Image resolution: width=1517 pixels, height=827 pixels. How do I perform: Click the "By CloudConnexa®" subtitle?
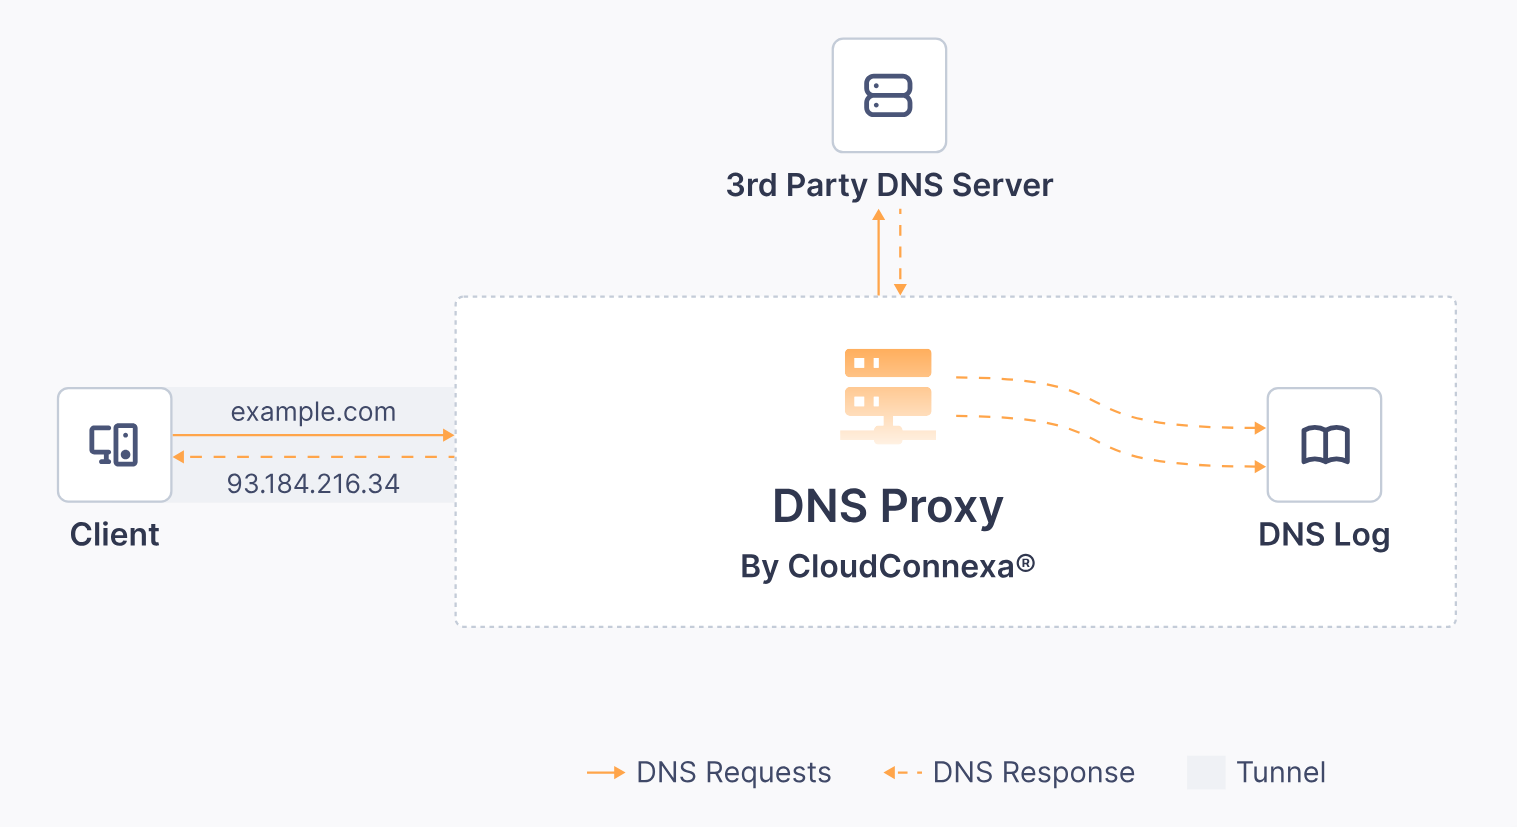pyautogui.click(x=888, y=566)
